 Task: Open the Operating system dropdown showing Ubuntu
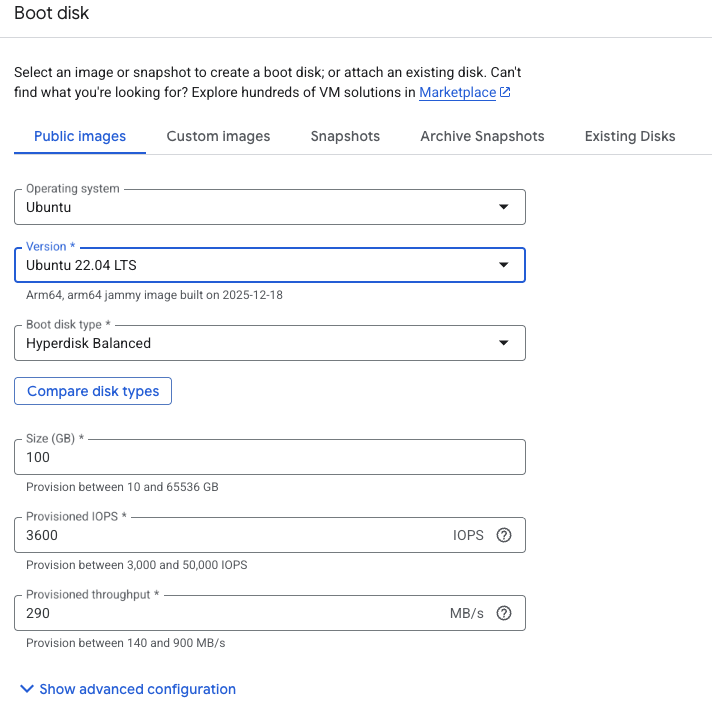coord(260,208)
